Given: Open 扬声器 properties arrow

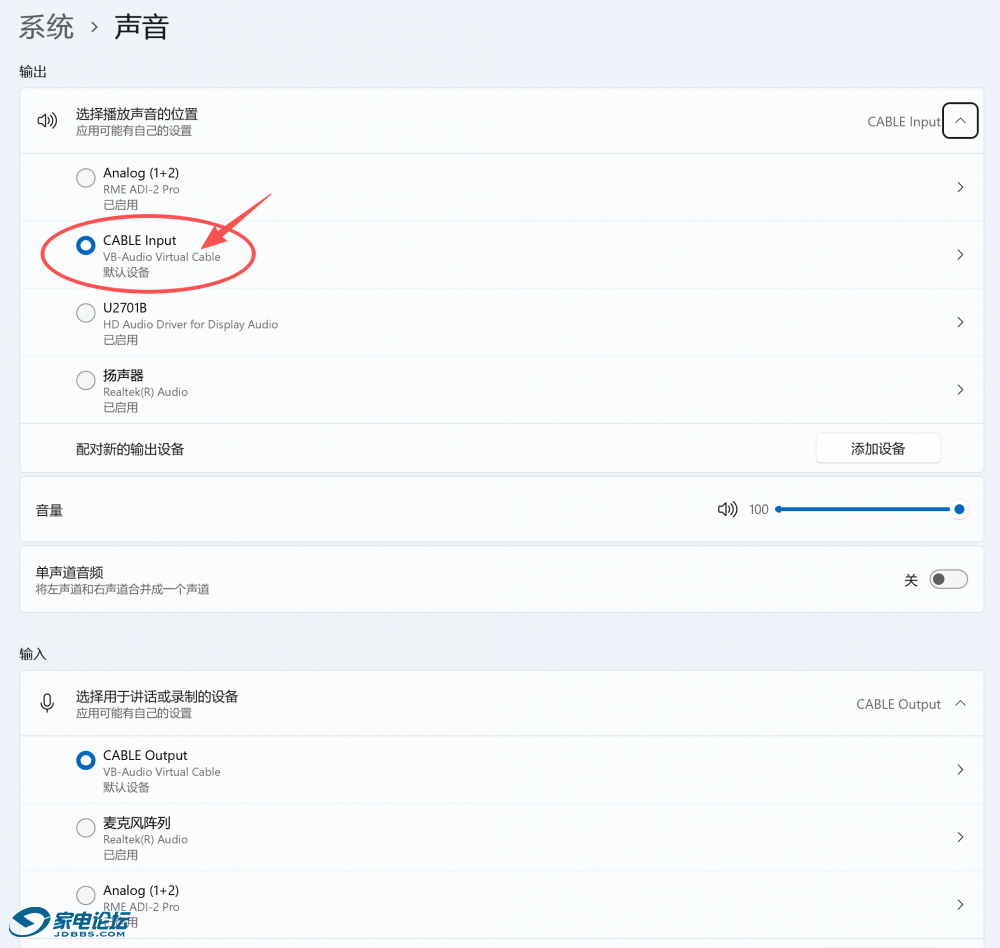Looking at the screenshot, I should coord(960,390).
